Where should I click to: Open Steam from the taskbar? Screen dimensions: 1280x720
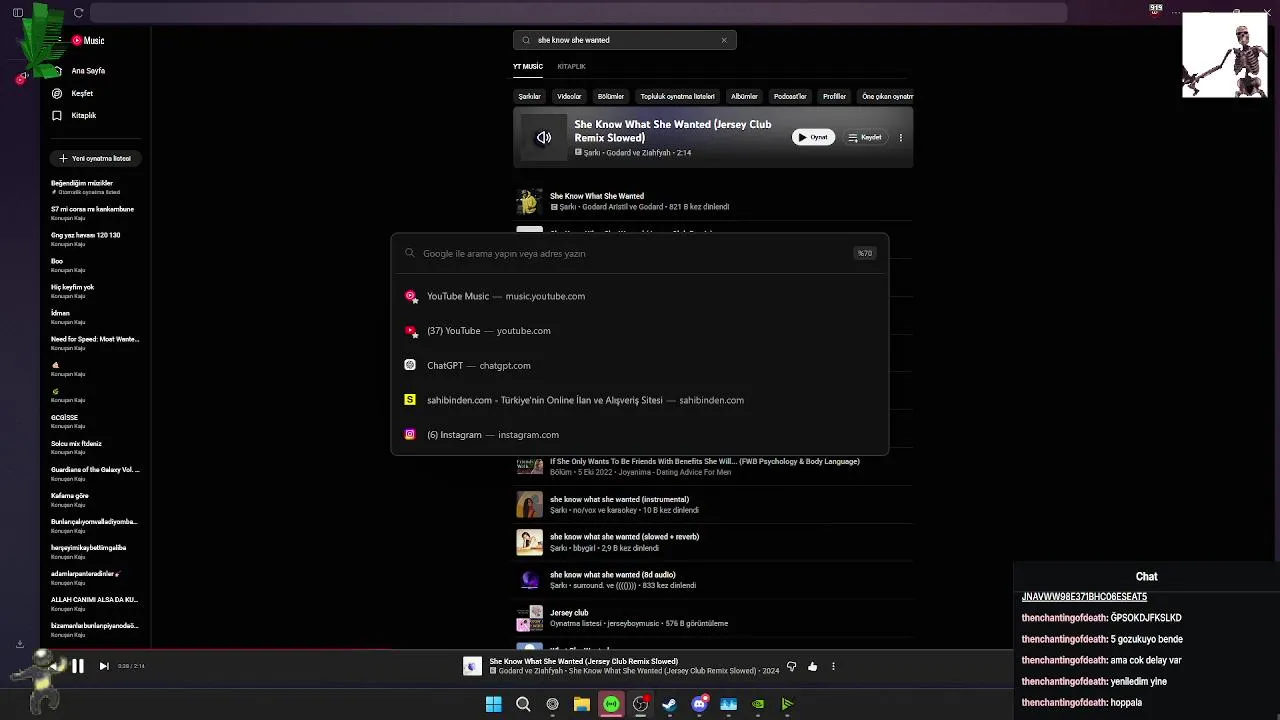point(669,704)
